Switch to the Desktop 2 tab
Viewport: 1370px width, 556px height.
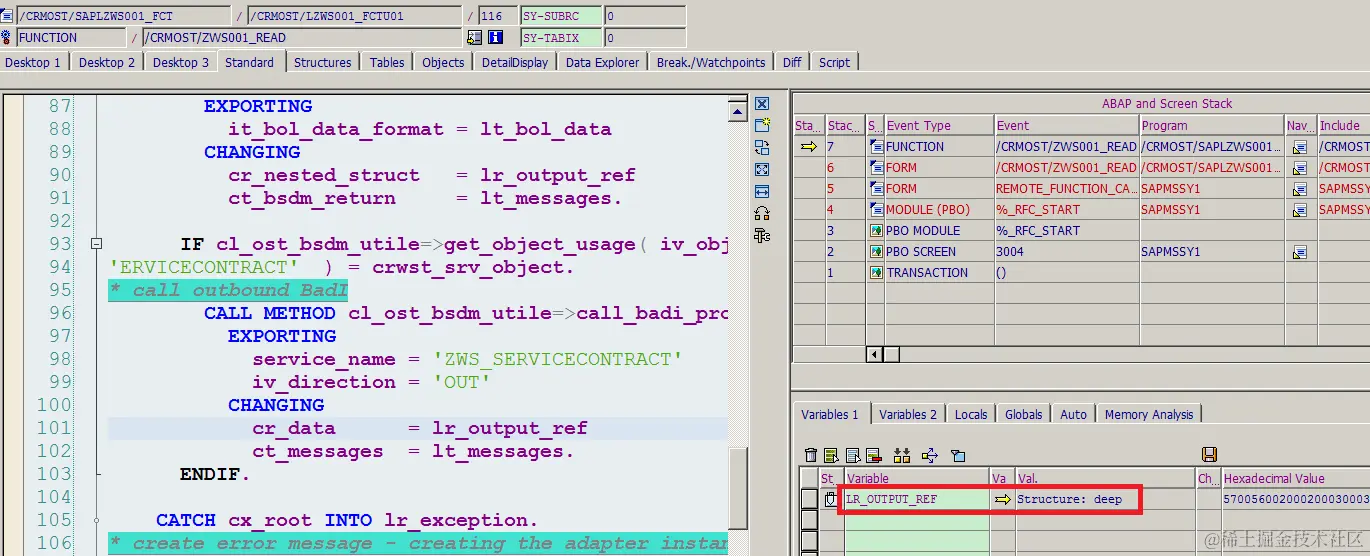coord(107,62)
